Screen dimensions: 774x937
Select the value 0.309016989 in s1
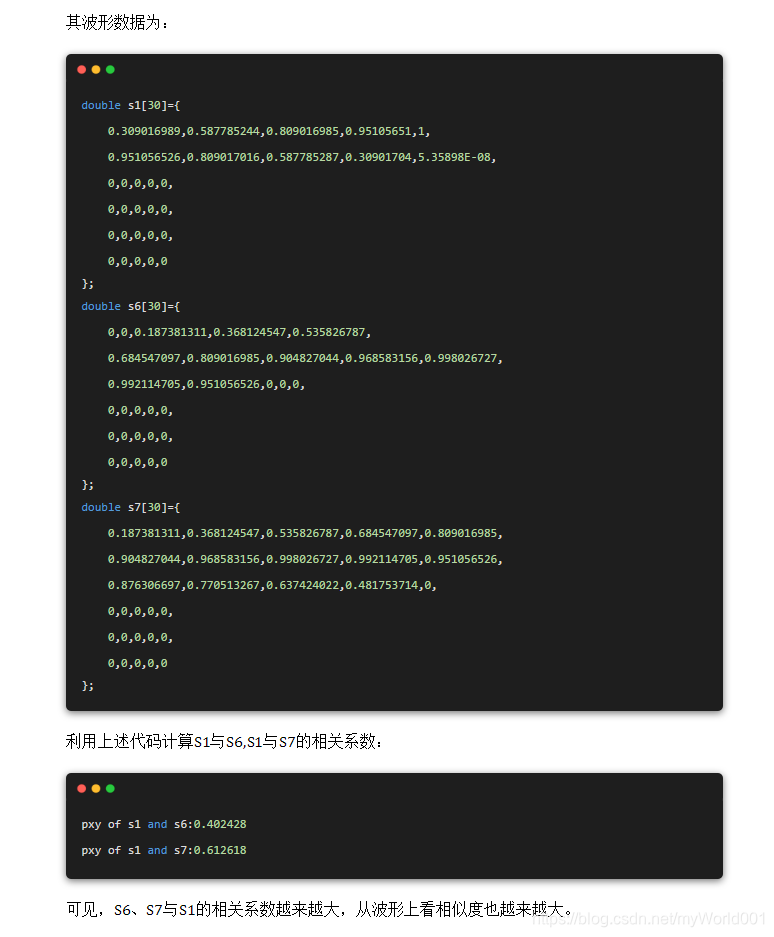pos(144,131)
